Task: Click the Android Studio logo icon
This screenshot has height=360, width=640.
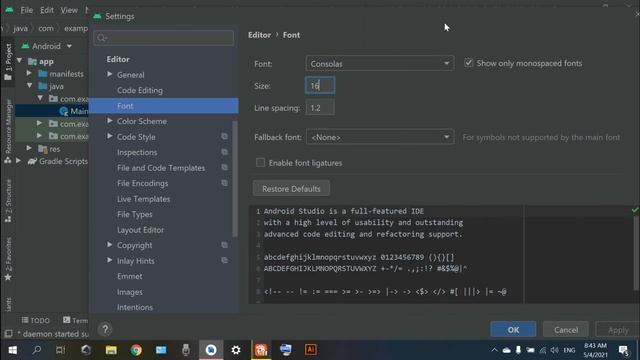Action: tap(9, 10)
